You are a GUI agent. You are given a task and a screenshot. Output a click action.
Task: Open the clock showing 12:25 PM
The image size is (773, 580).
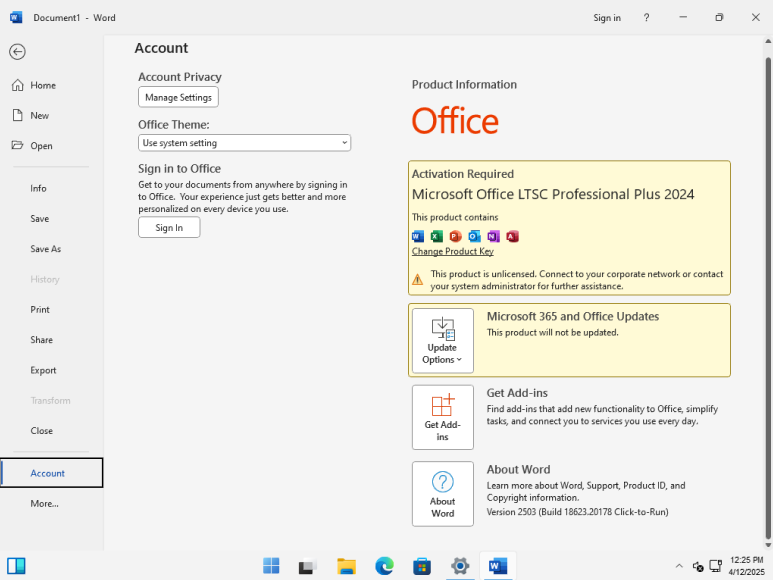(746, 566)
